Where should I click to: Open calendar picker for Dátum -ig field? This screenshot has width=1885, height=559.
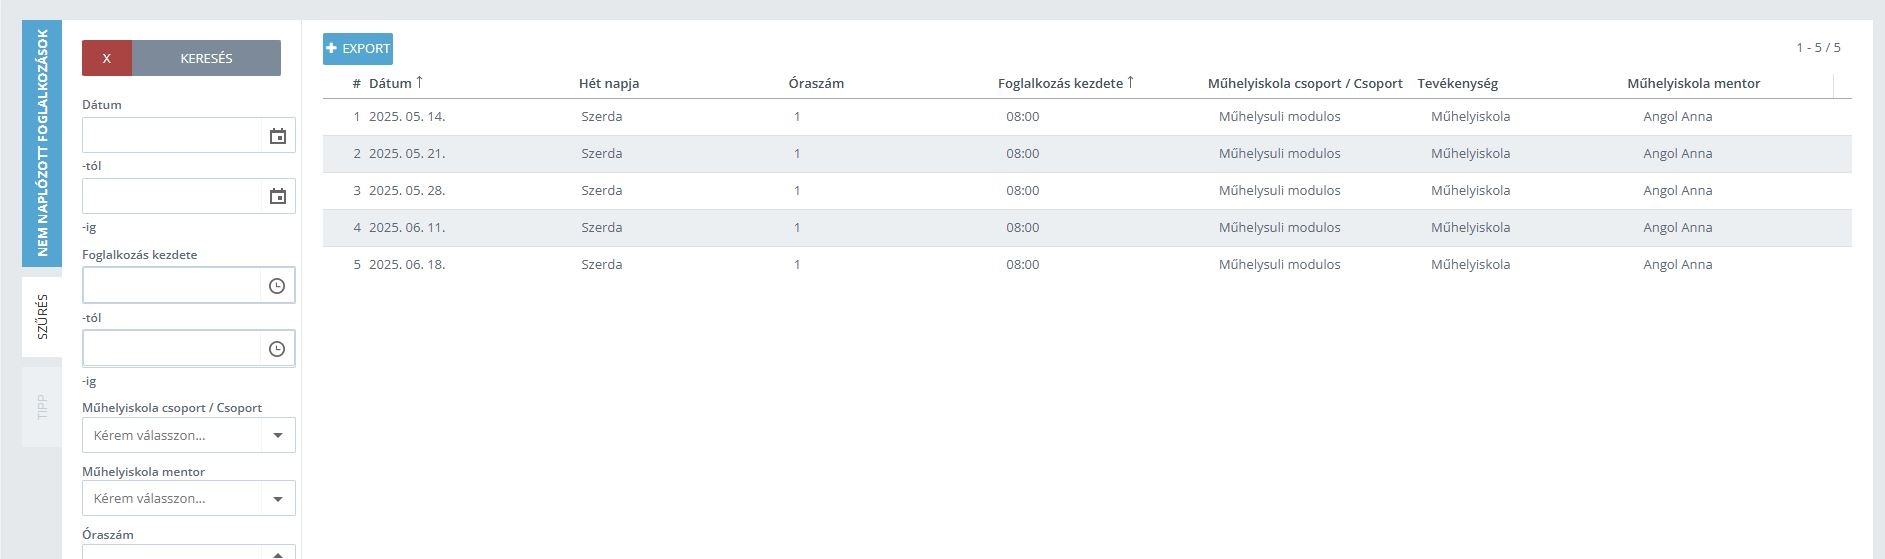pos(278,196)
